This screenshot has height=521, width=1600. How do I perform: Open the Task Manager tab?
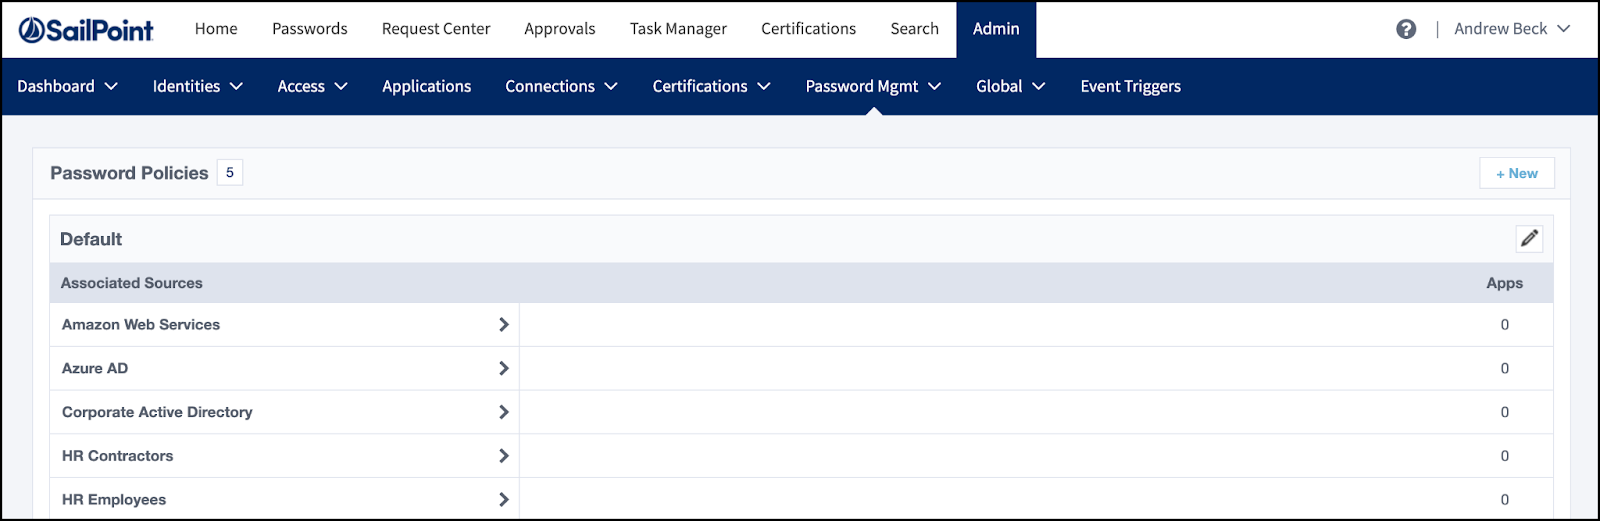(x=678, y=29)
